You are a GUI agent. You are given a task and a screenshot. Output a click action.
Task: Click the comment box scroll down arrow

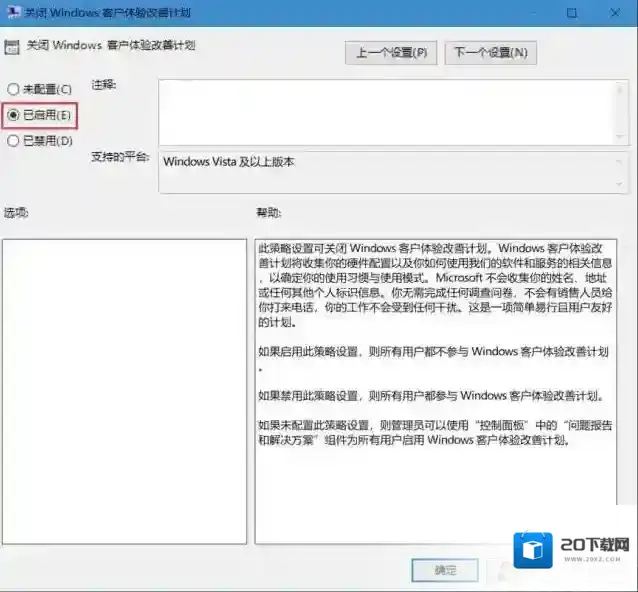pyautogui.click(x=620, y=136)
